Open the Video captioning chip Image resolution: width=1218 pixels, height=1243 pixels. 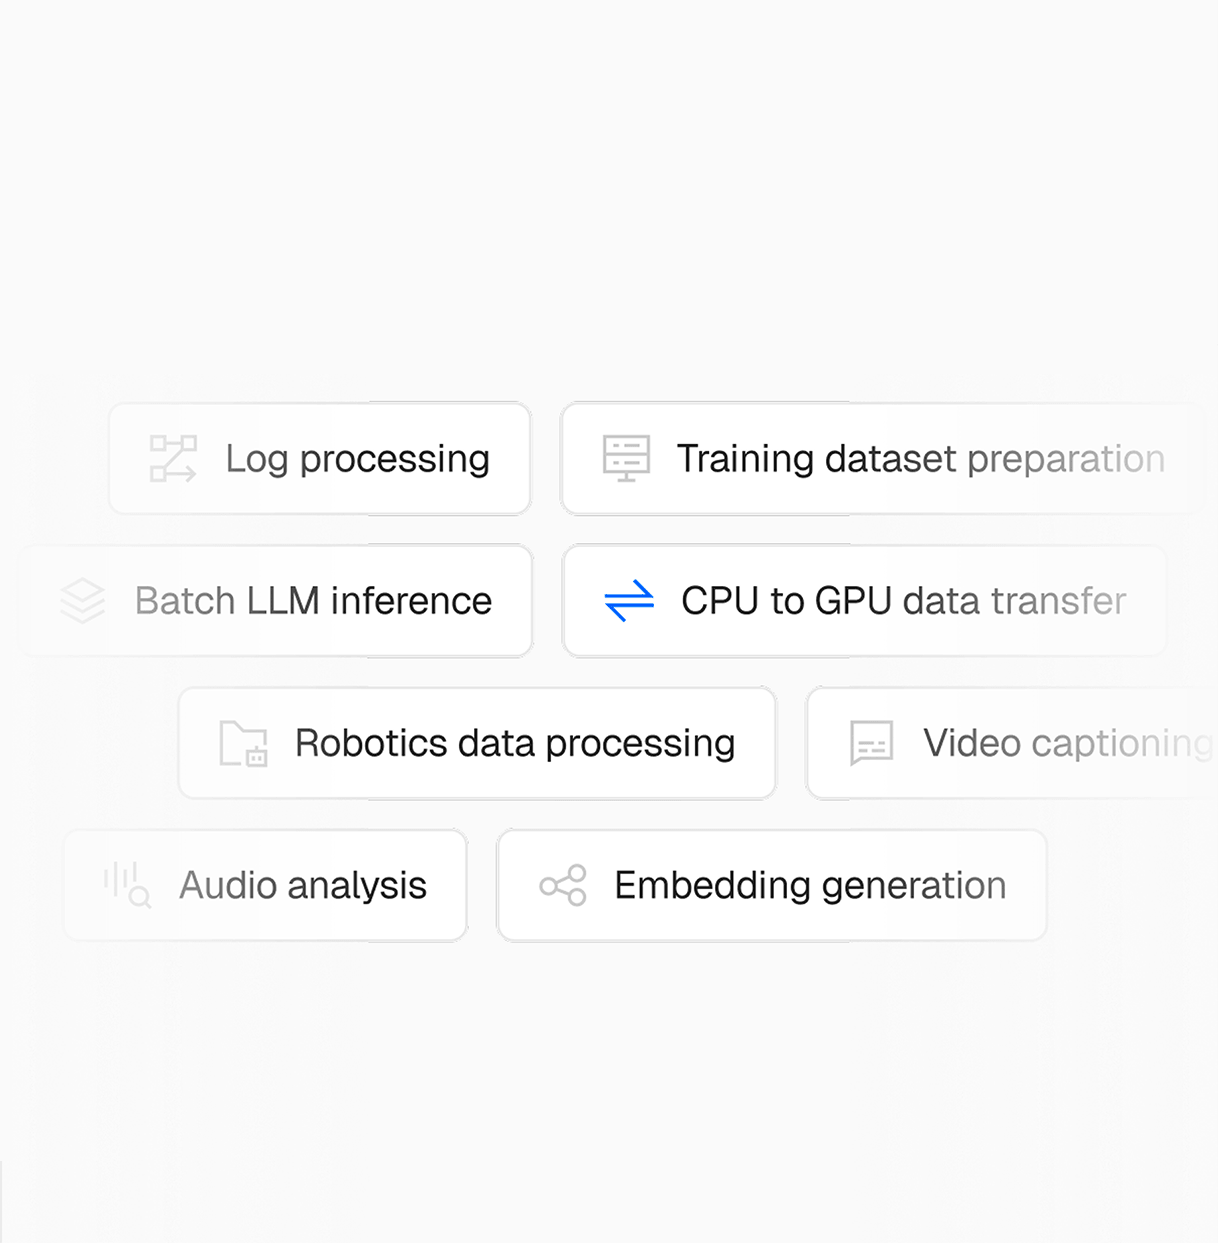[x=1012, y=743]
